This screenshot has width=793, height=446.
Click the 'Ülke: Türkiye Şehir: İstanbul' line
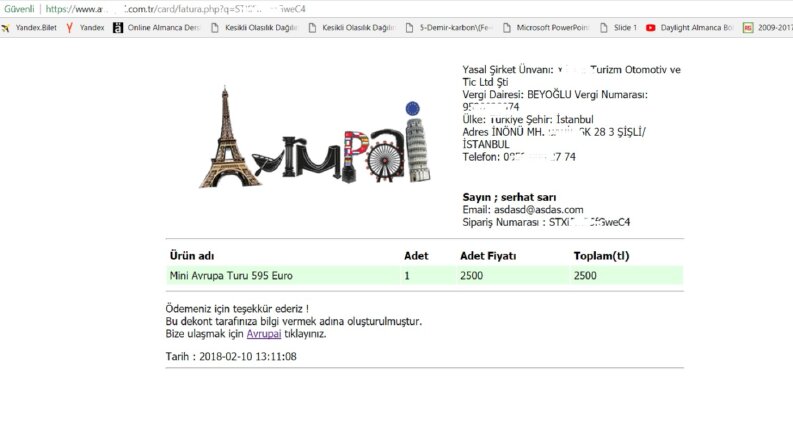pyautogui.click(x=528, y=119)
